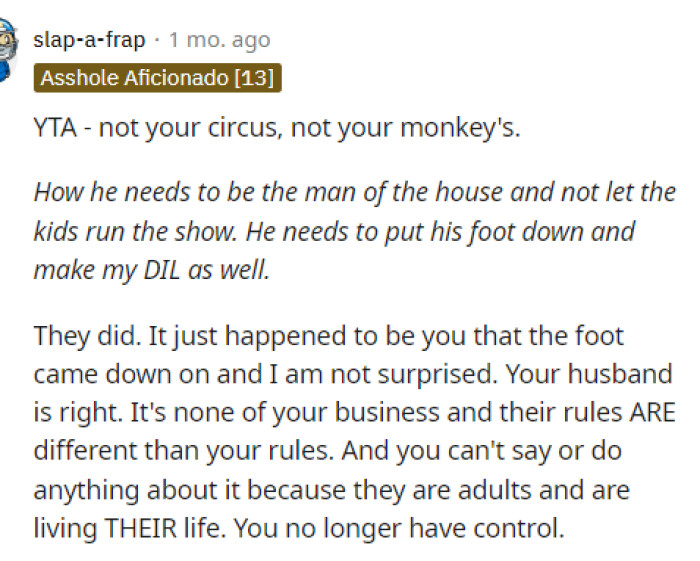Click italic text 'make my DIL as well'
This screenshot has height=561, width=700.
pos(152,271)
